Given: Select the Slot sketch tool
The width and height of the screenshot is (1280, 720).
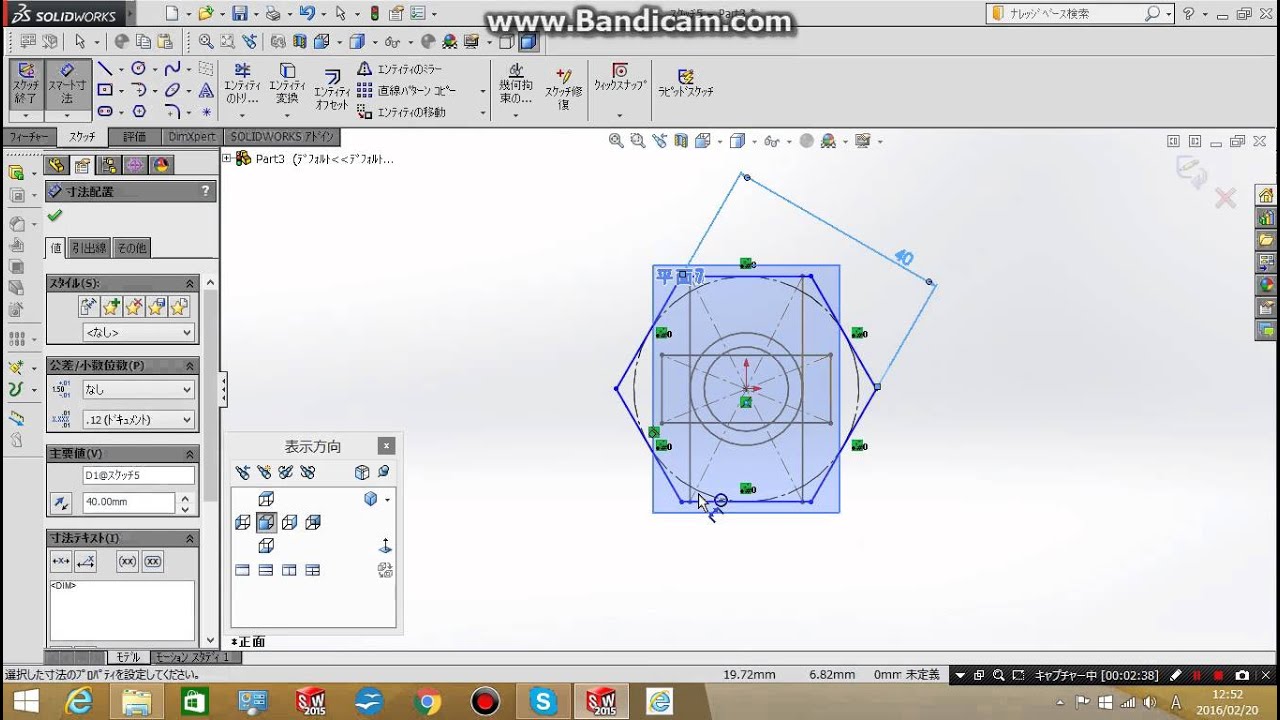Looking at the screenshot, I should point(105,112).
